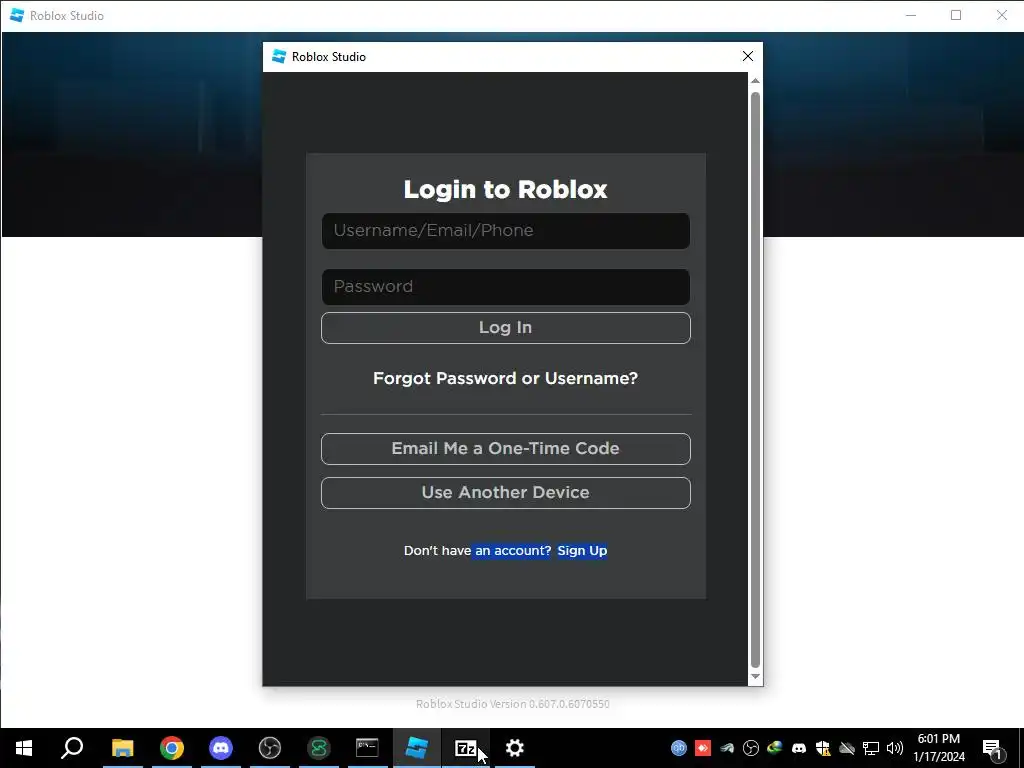This screenshot has height=768, width=1024.
Task: Close the main Roblox Studio window
Action: (1001, 15)
